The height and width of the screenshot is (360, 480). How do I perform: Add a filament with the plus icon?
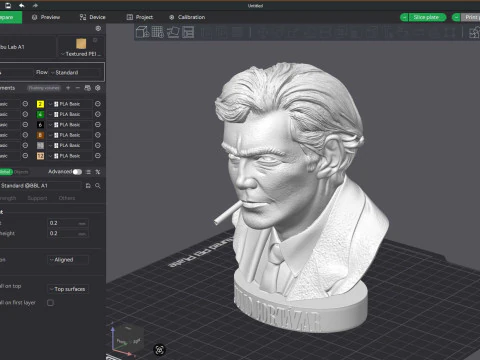point(68,88)
